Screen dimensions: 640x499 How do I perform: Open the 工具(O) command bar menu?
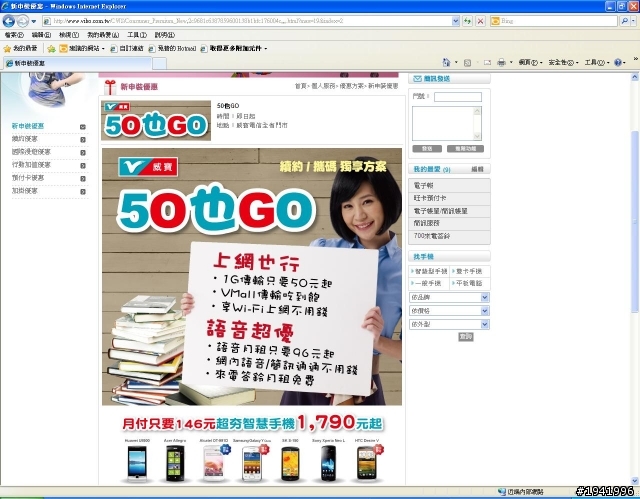point(596,62)
